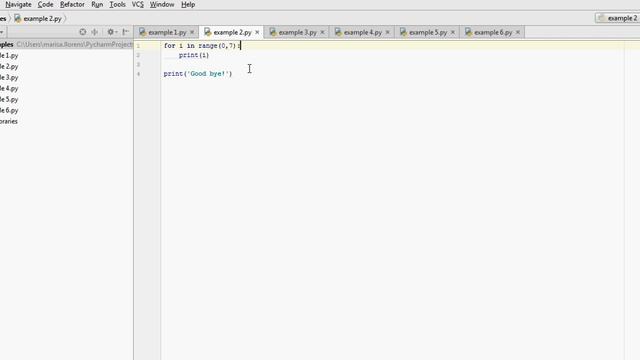Click the Python file icon on example 6.py tab
Image resolution: width=640 pixels, height=360 pixels.
(468, 32)
